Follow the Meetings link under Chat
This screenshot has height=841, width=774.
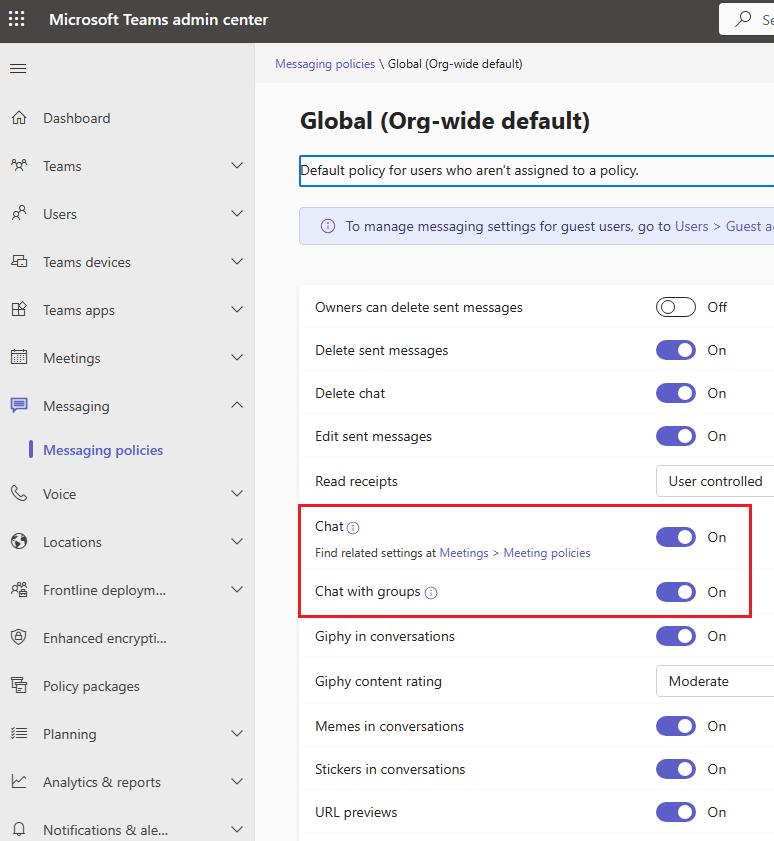pos(464,553)
